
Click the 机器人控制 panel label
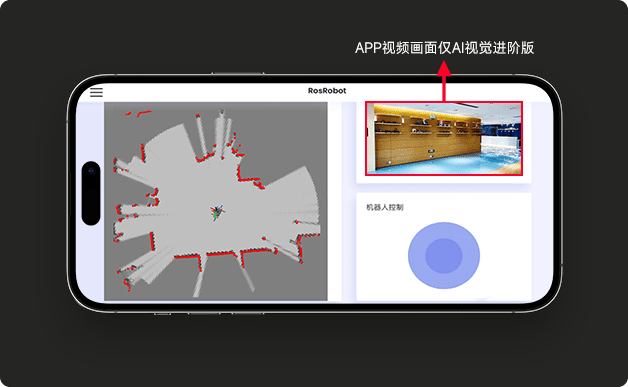(384, 207)
